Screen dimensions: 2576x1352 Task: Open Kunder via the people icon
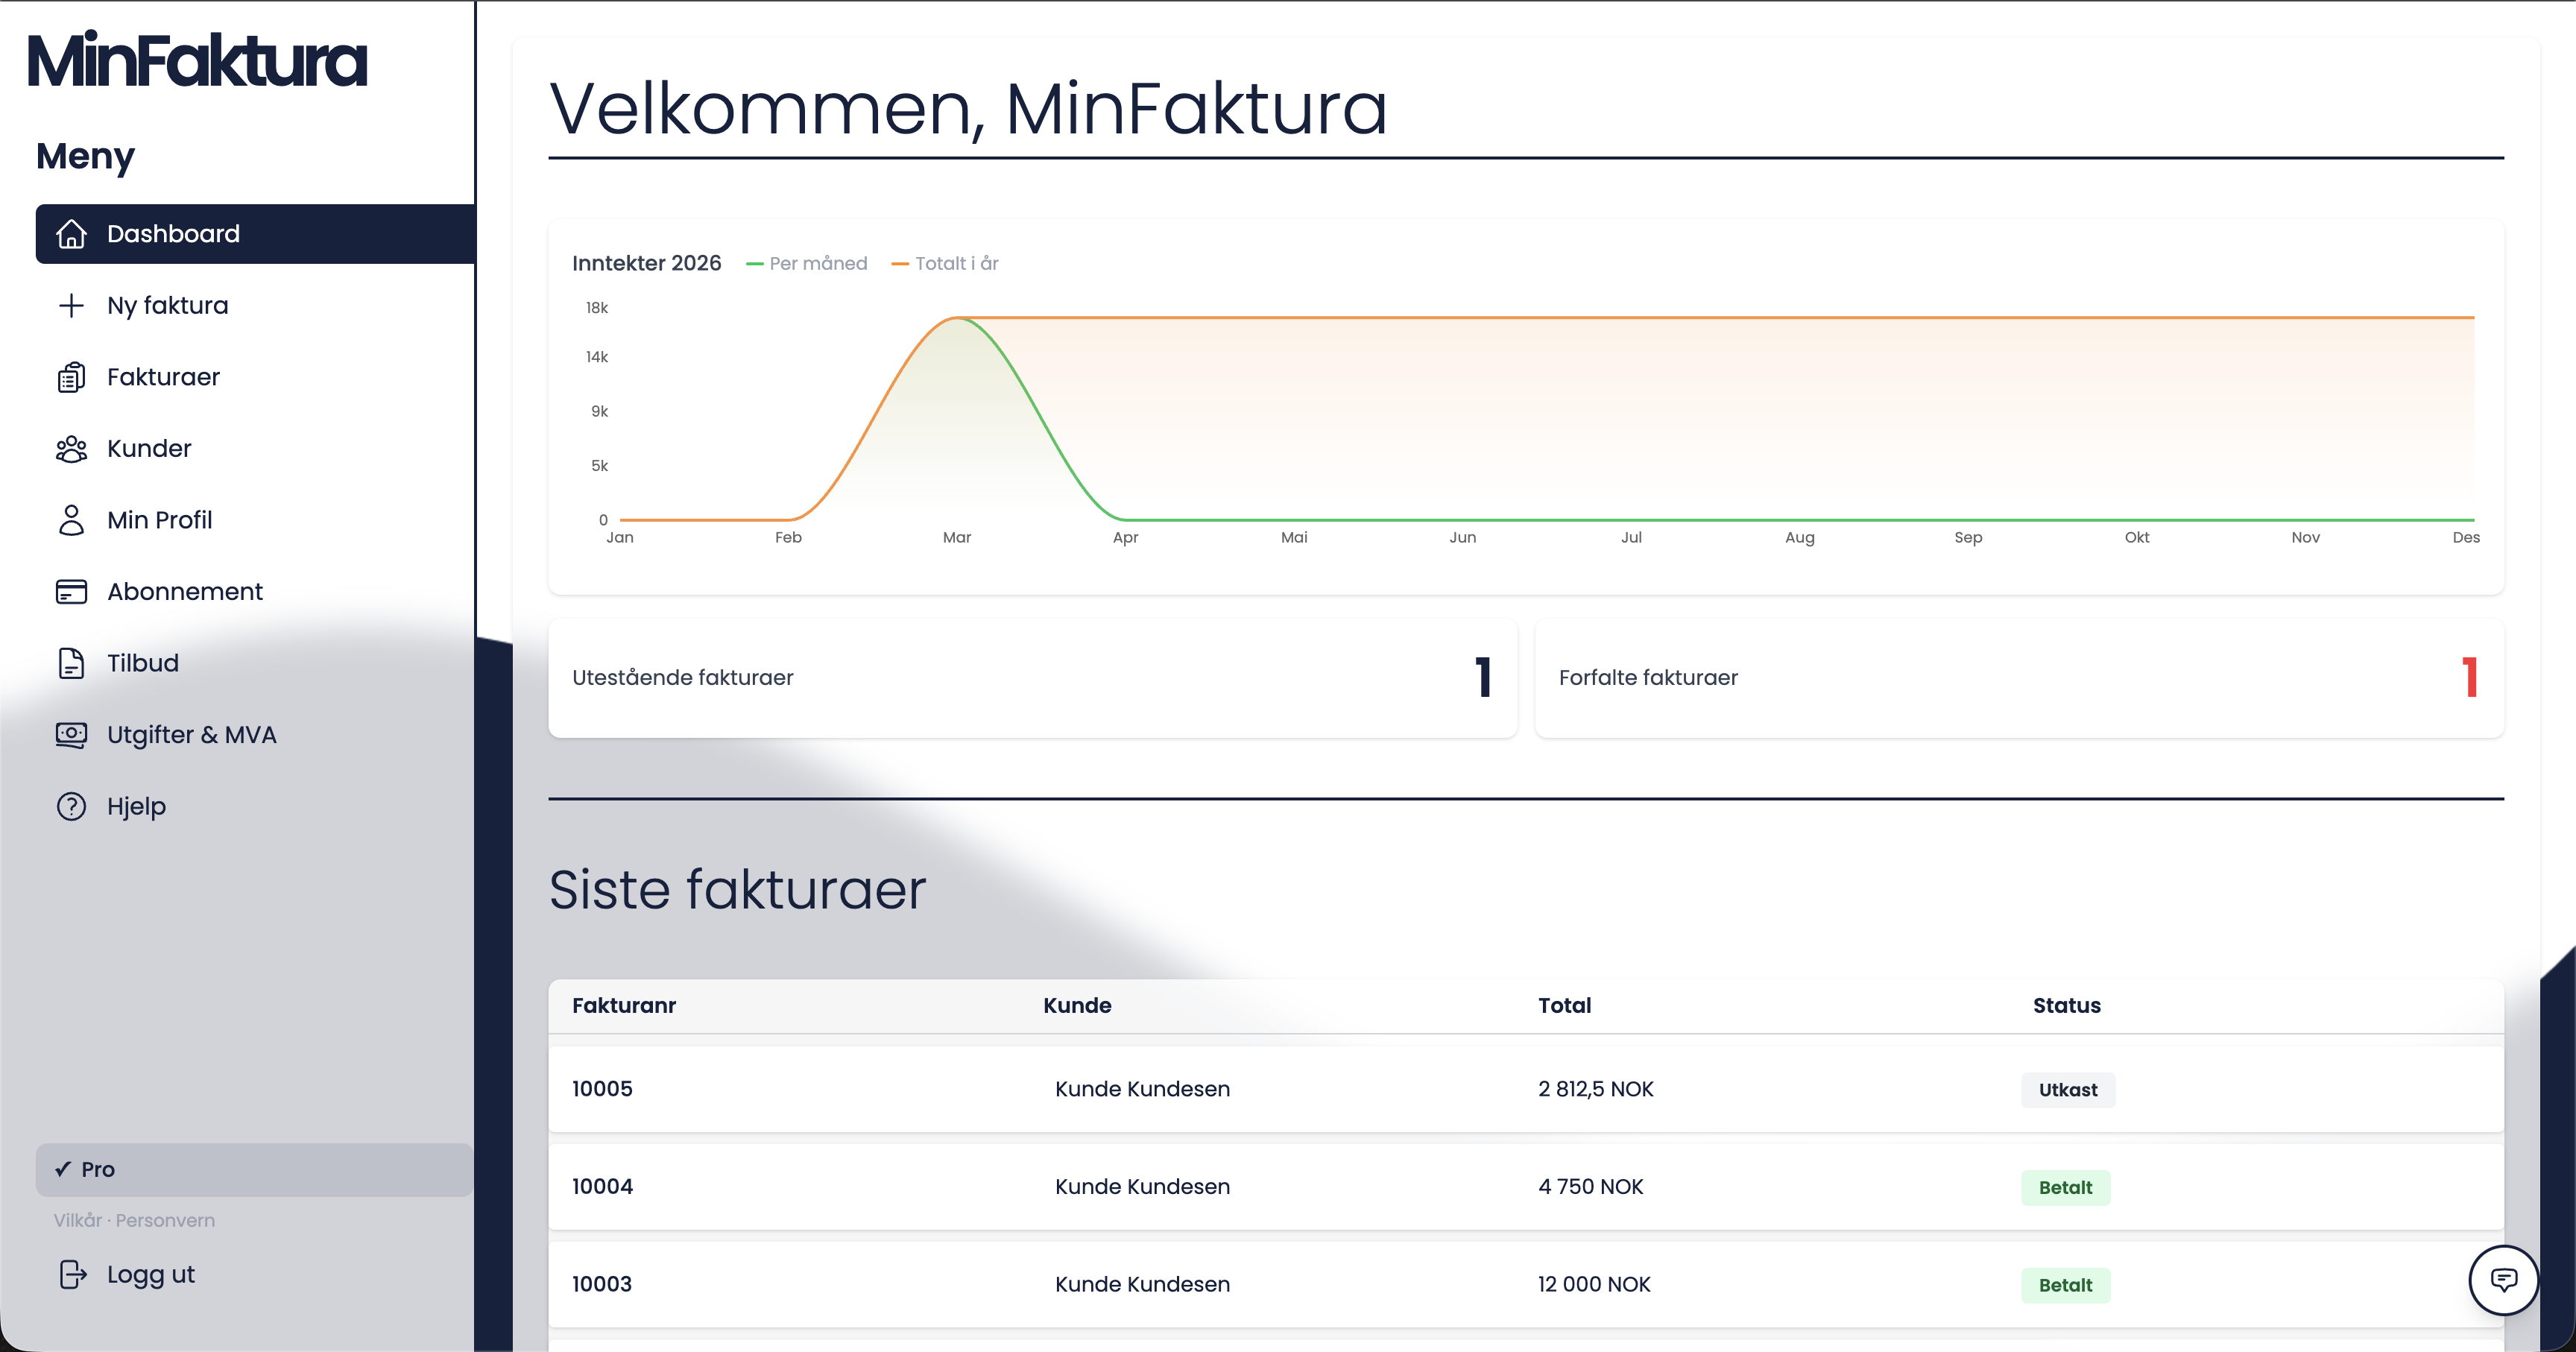71,448
